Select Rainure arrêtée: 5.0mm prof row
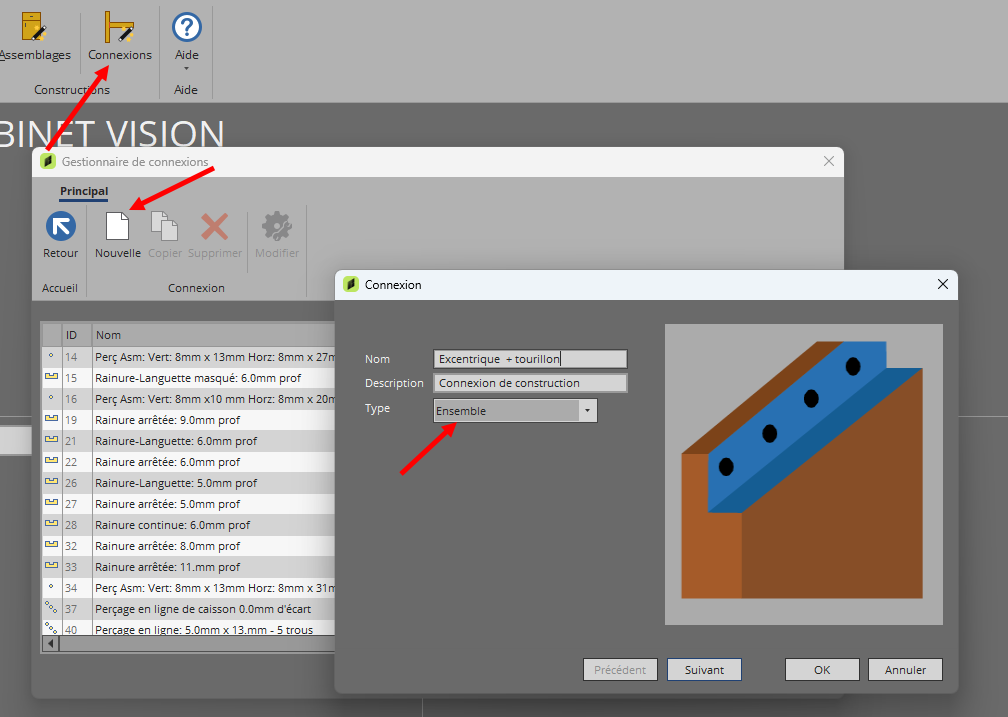Screen dimensions: 1008x717 [188, 504]
